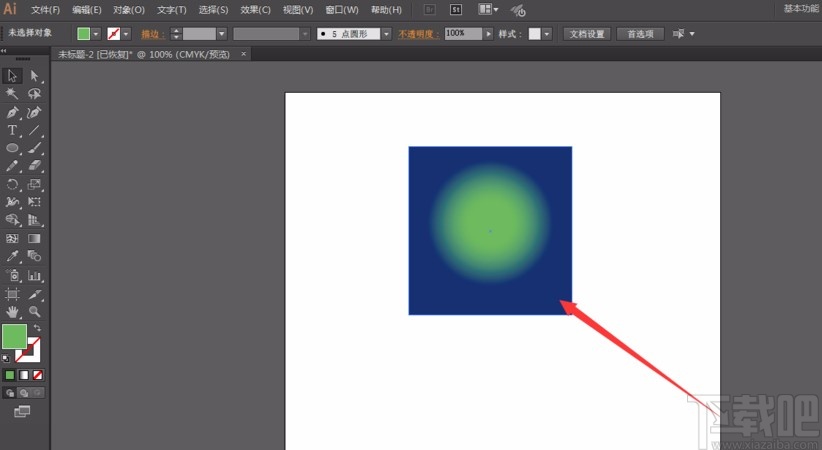
Task: Open the 窗口(W) menu
Action: tap(342, 10)
